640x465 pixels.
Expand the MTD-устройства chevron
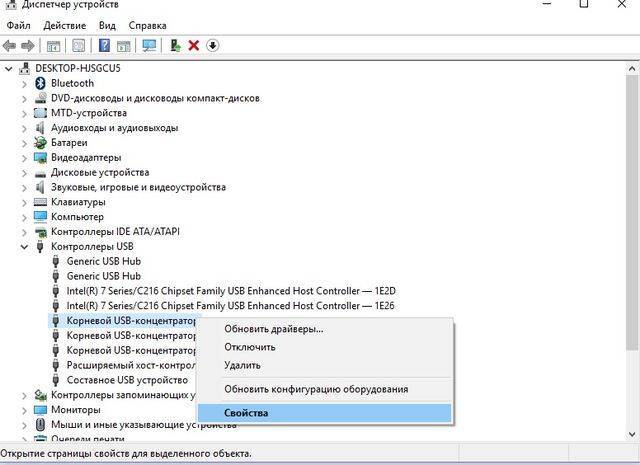pos(24,113)
